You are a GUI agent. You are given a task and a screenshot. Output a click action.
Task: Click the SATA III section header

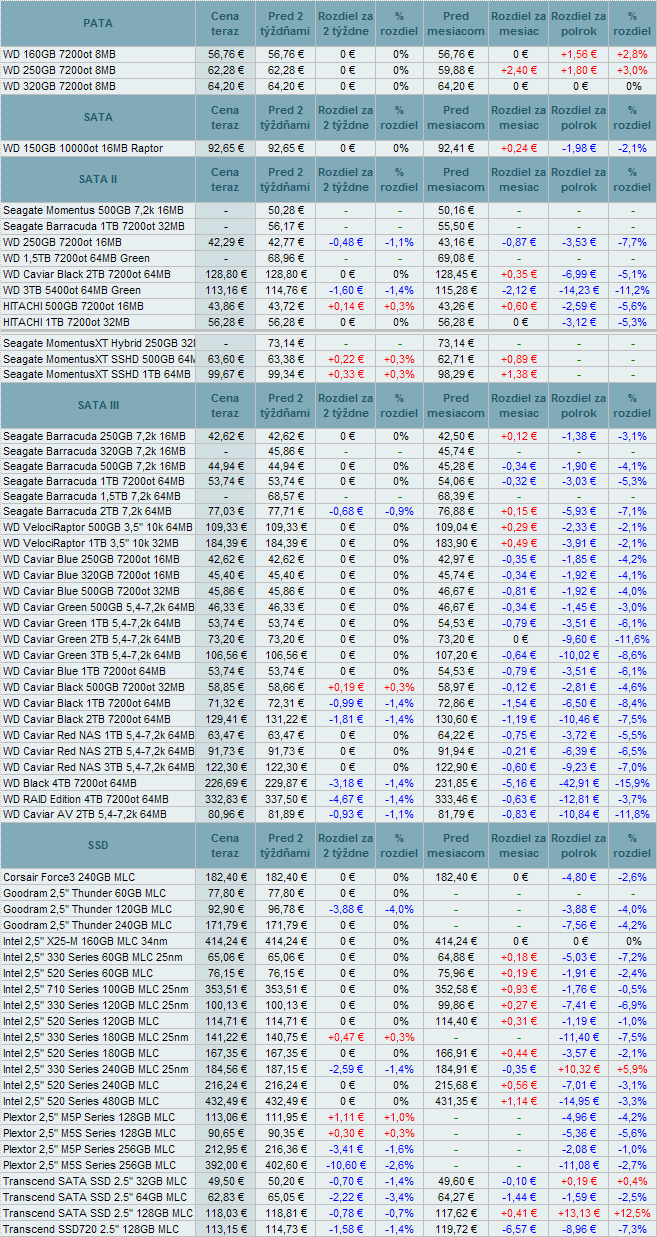98,405
